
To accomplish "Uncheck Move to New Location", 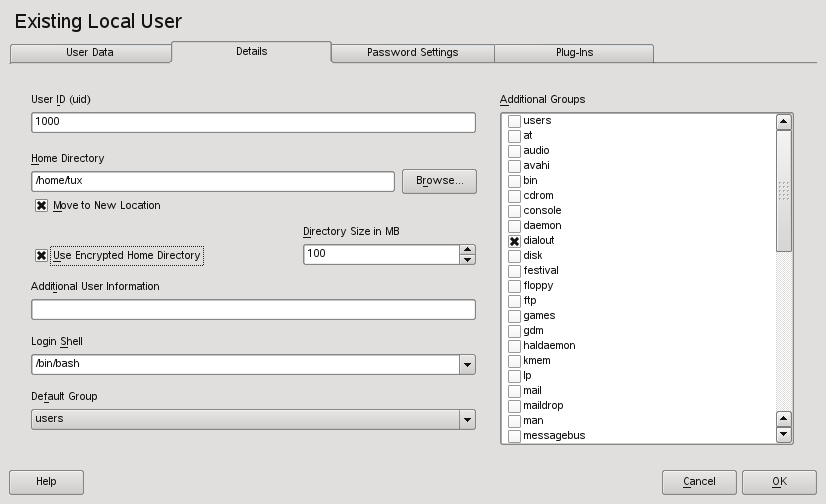I will coord(41,205).
